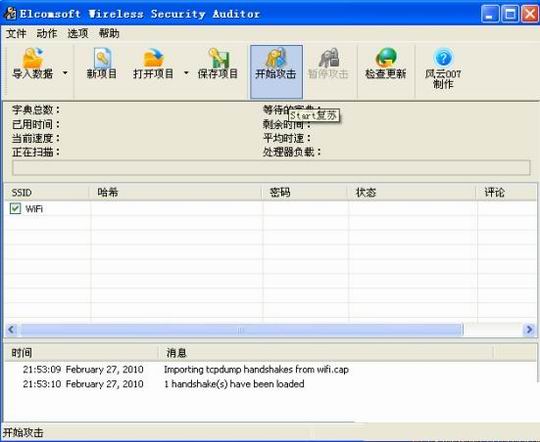Create a 新项目 new project
The height and width of the screenshot is (442, 540).
[102, 64]
